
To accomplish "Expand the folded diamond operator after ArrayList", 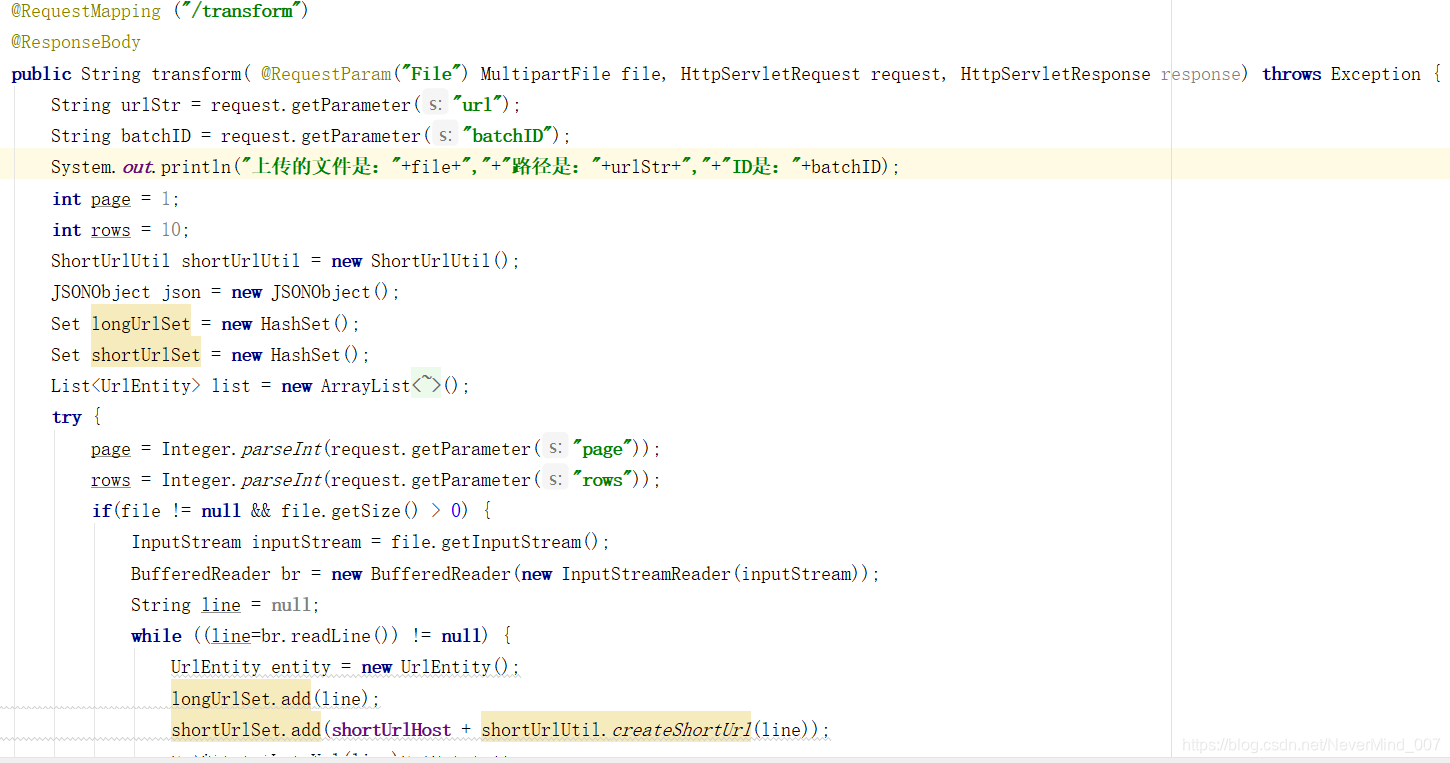I will [425, 384].
